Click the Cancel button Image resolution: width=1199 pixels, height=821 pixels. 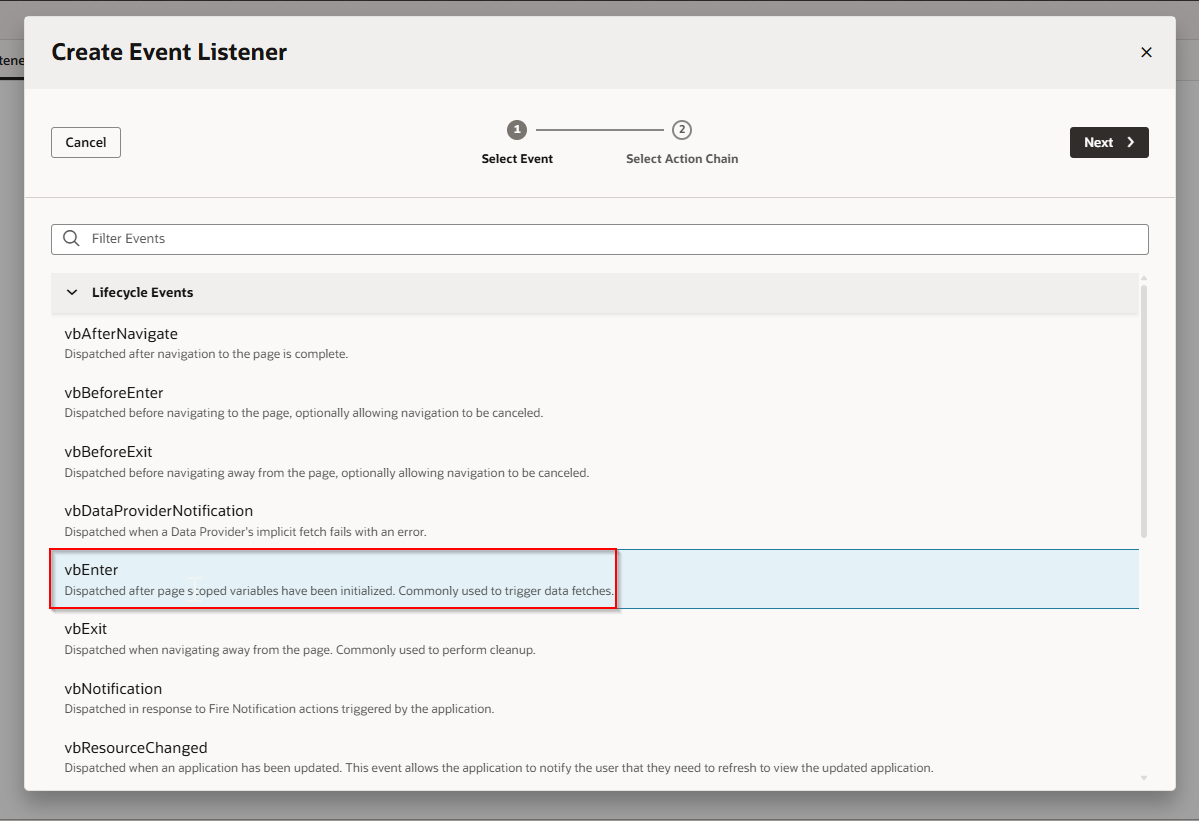(x=86, y=142)
